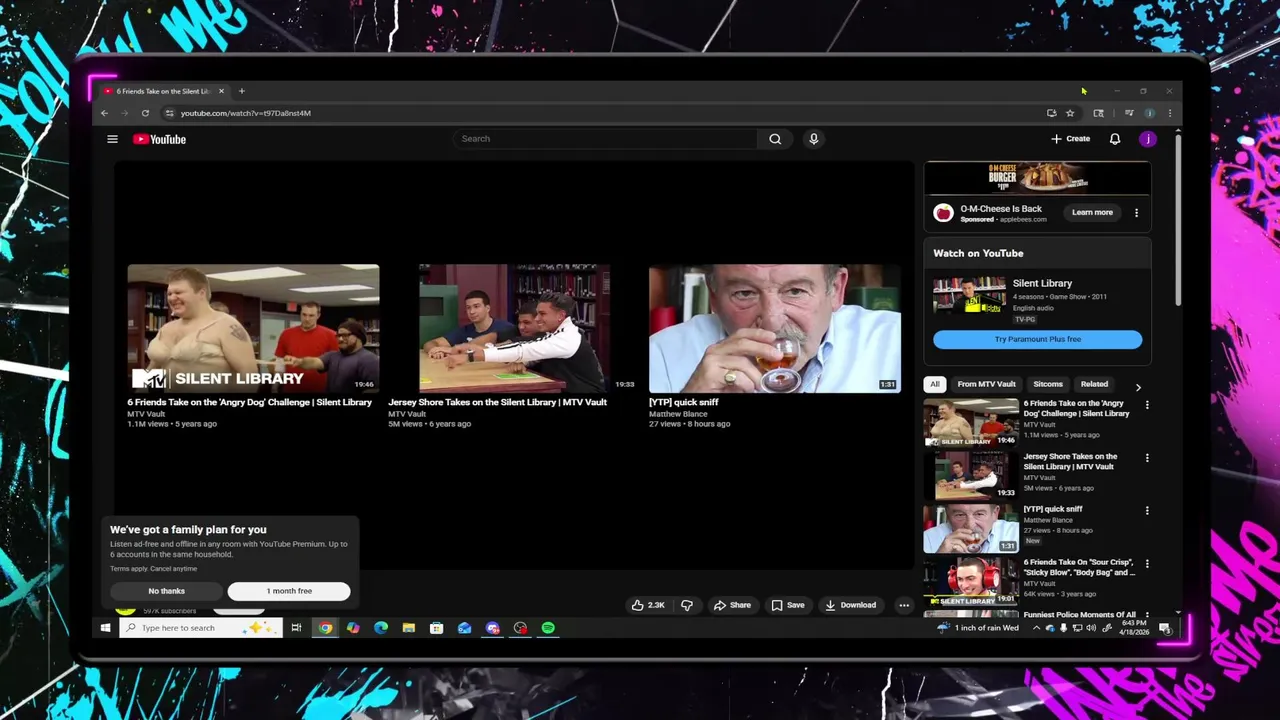This screenshot has height=720, width=1280.
Task: Open the Chrome three-dot menu
Action: [1170, 113]
